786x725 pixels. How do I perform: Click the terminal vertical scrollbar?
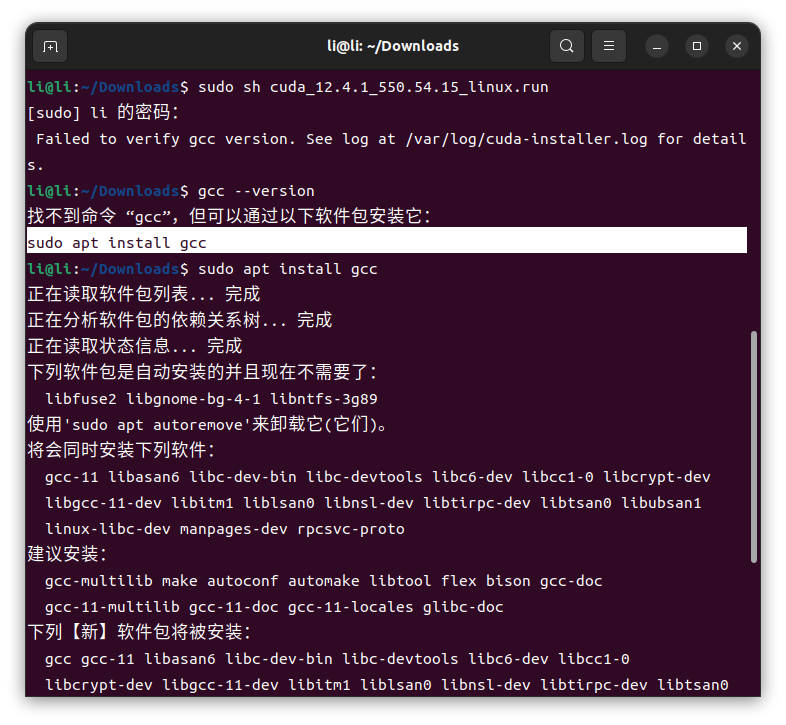pos(753,447)
